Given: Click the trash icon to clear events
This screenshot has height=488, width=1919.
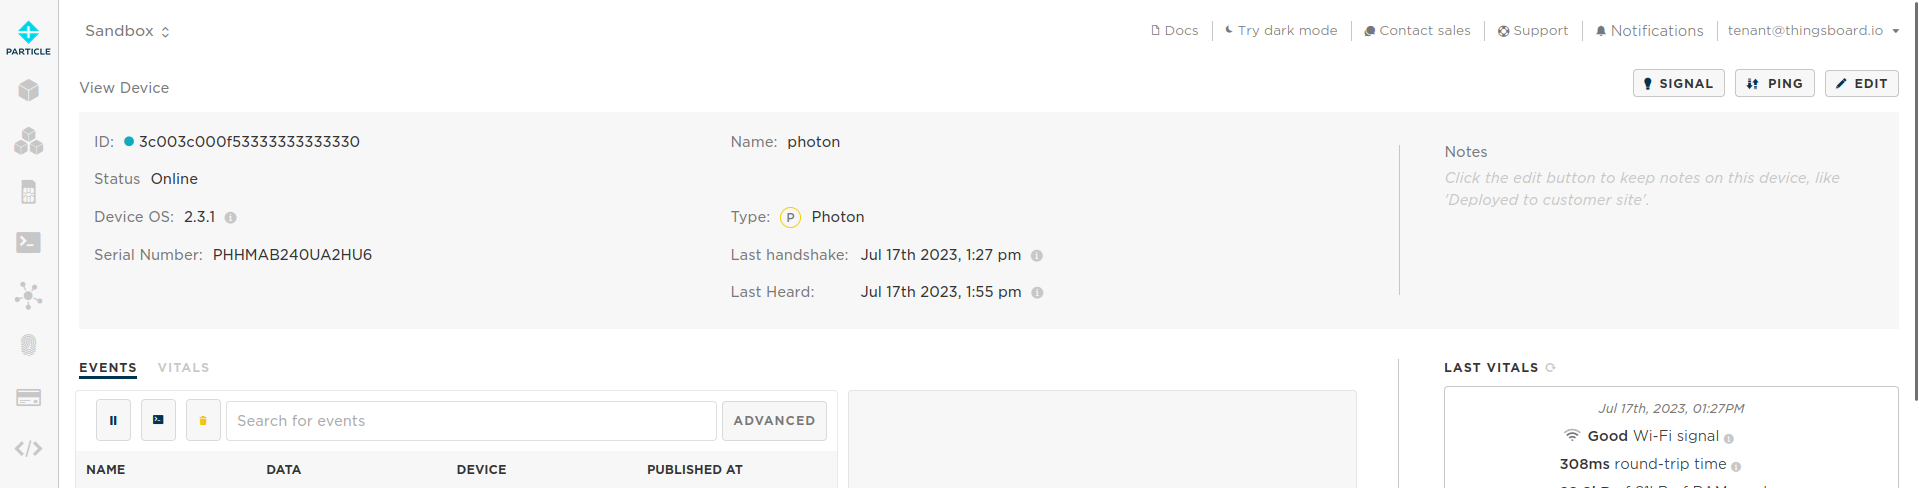Looking at the screenshot, I should (x=203, y=421).
